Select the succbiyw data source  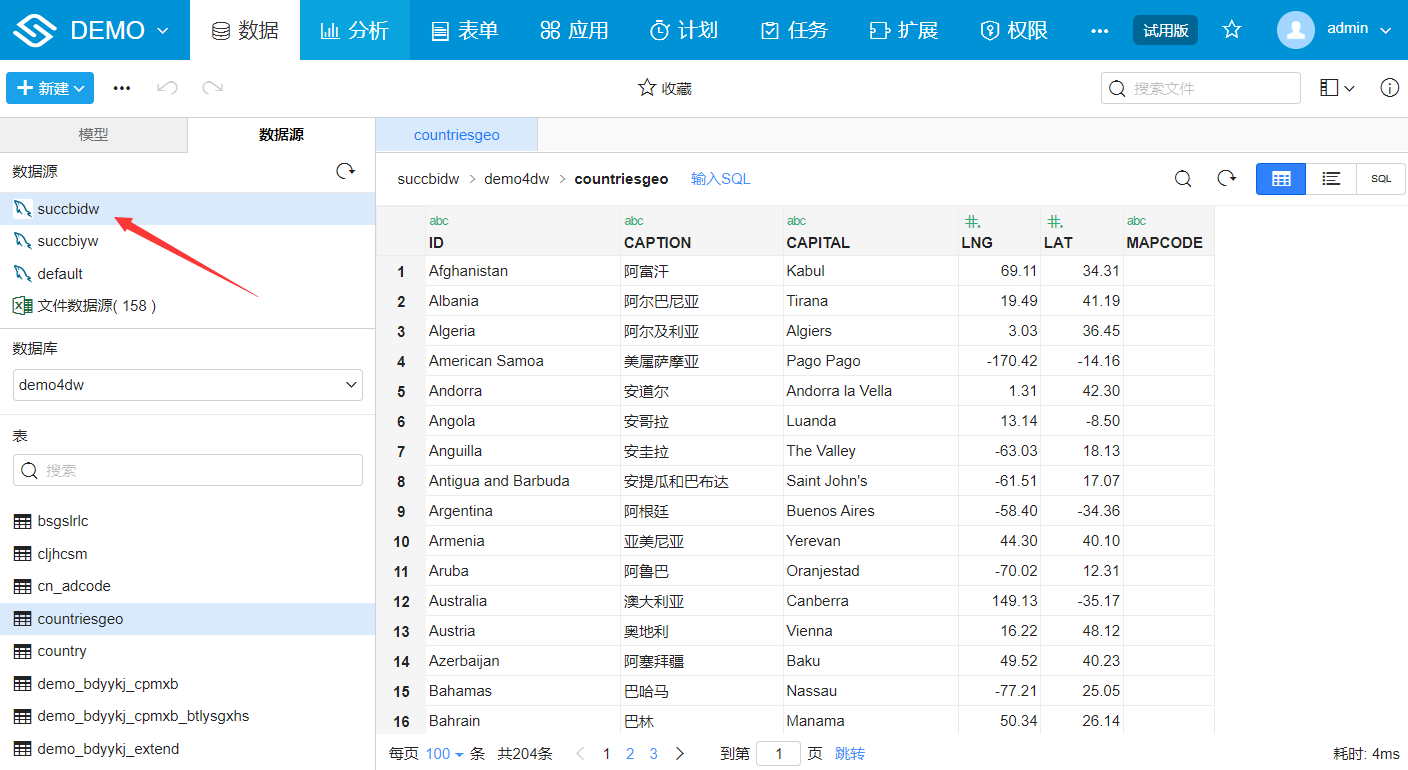coord(68,241)
